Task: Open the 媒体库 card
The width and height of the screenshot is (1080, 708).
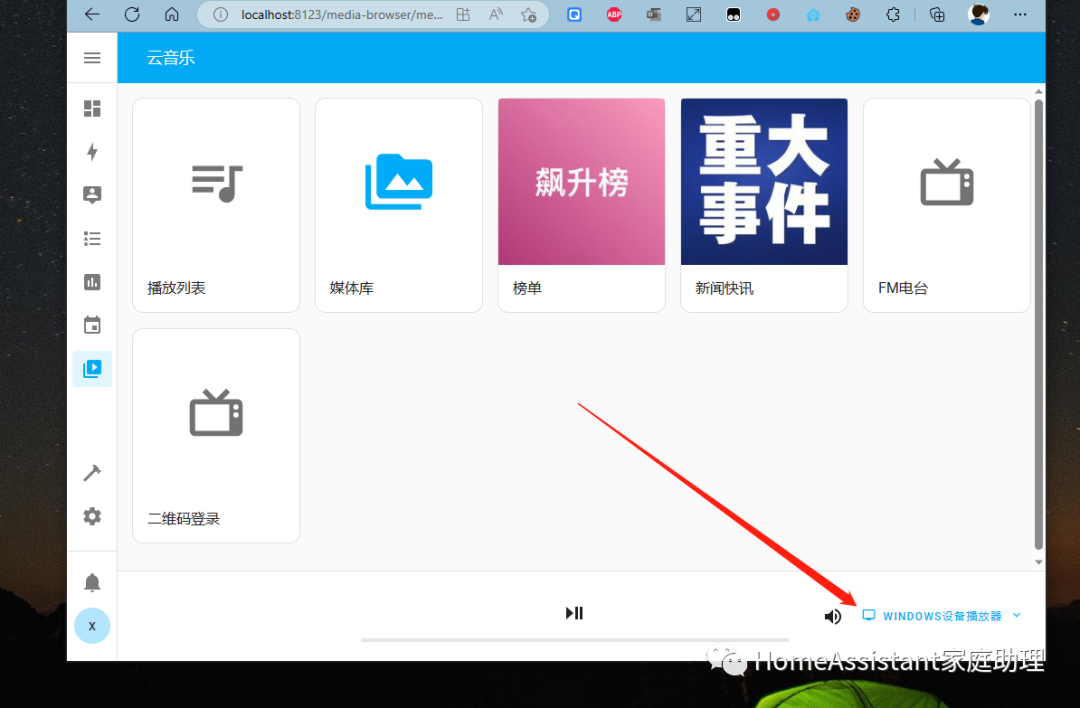Action: coord(399,205)
